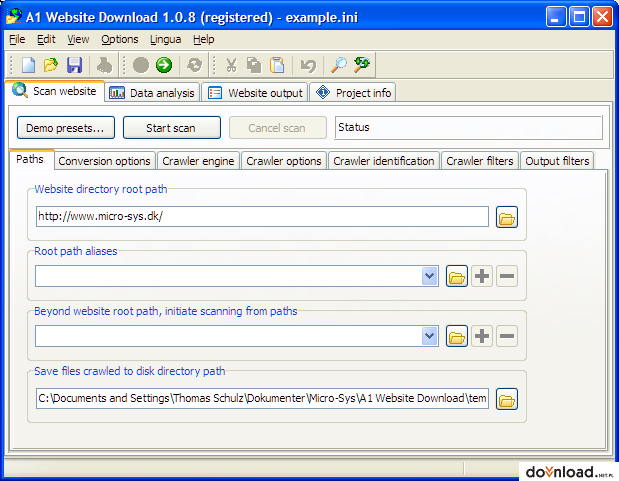The width and height of the screenshot is (619, 481).
Task: Minimize the A1 Website Download window
Action: click(556, 17)
